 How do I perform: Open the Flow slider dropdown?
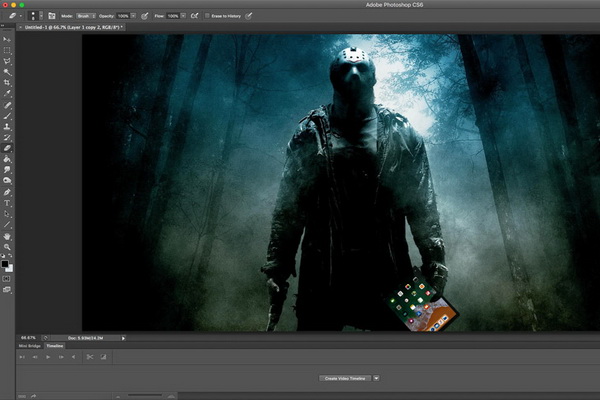183,16
